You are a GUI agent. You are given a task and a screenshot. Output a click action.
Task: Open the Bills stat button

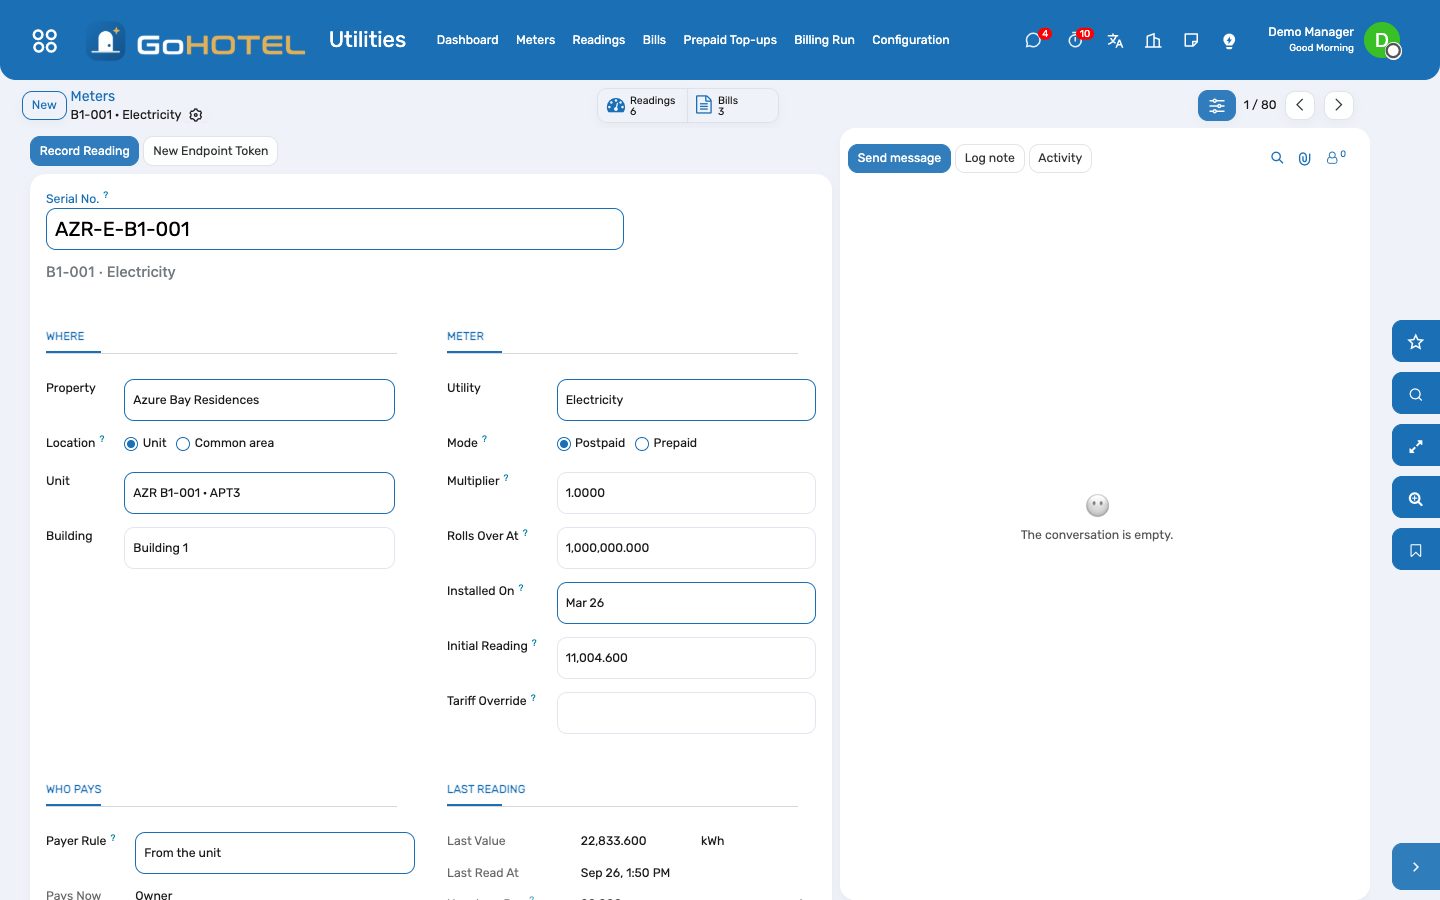pyautogui.click(x=732, y=105)
